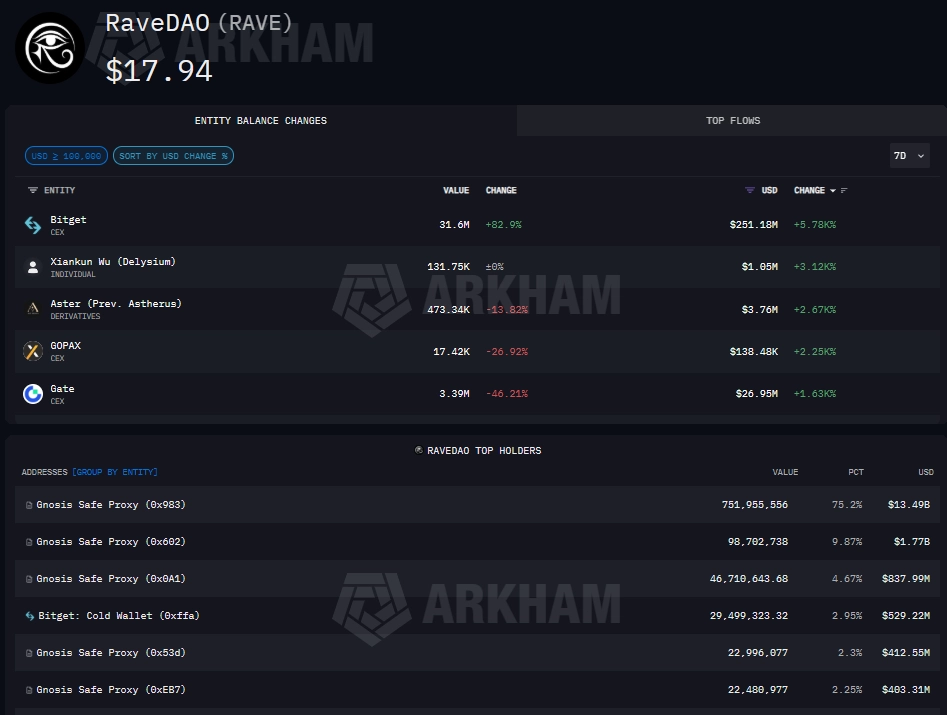The width and height of the screenshot is (947, 715).
Task: Open Gnosis Safe Proxy (0x53d) address
Action: [111, 653]
